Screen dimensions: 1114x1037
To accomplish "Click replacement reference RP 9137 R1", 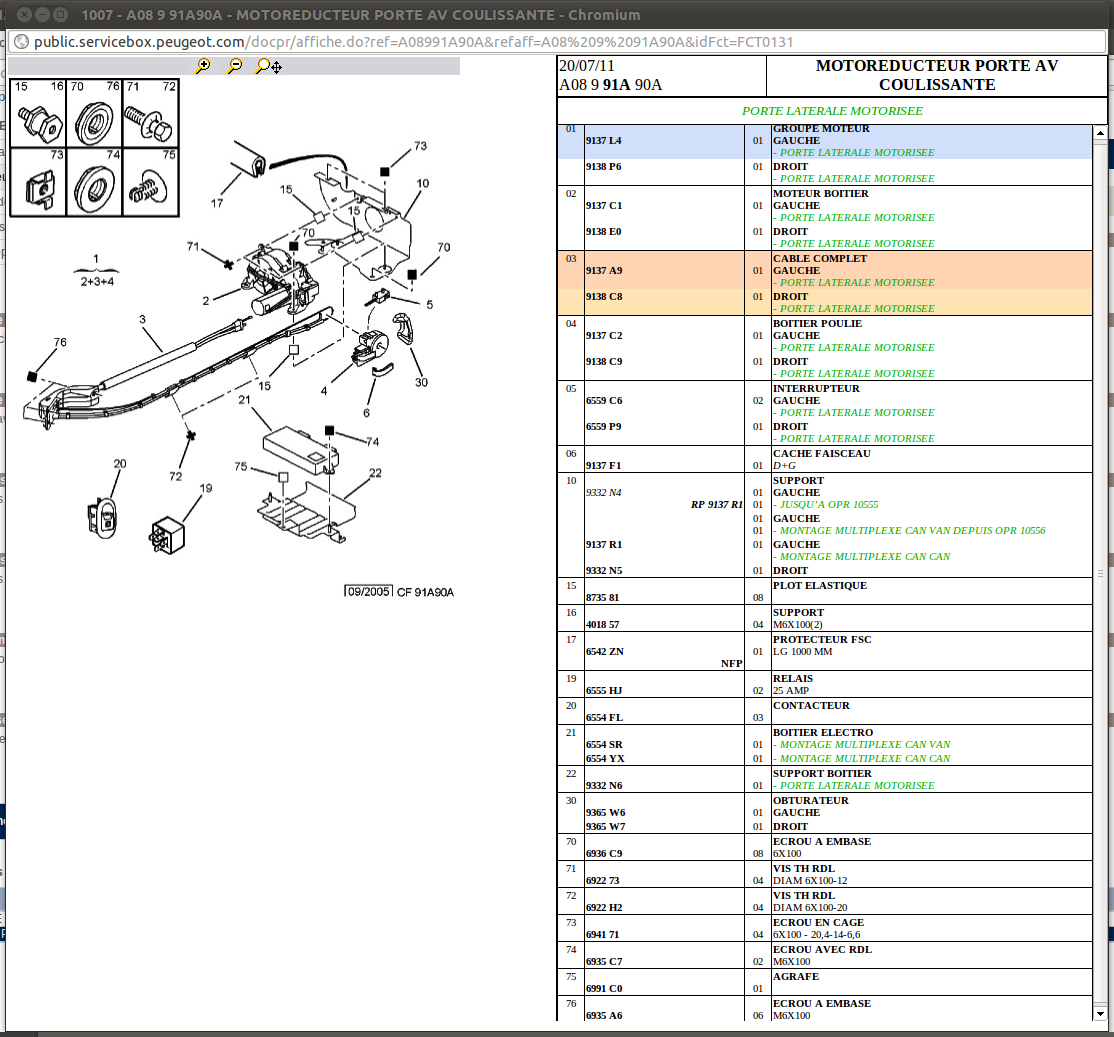I will pos(716,505).
